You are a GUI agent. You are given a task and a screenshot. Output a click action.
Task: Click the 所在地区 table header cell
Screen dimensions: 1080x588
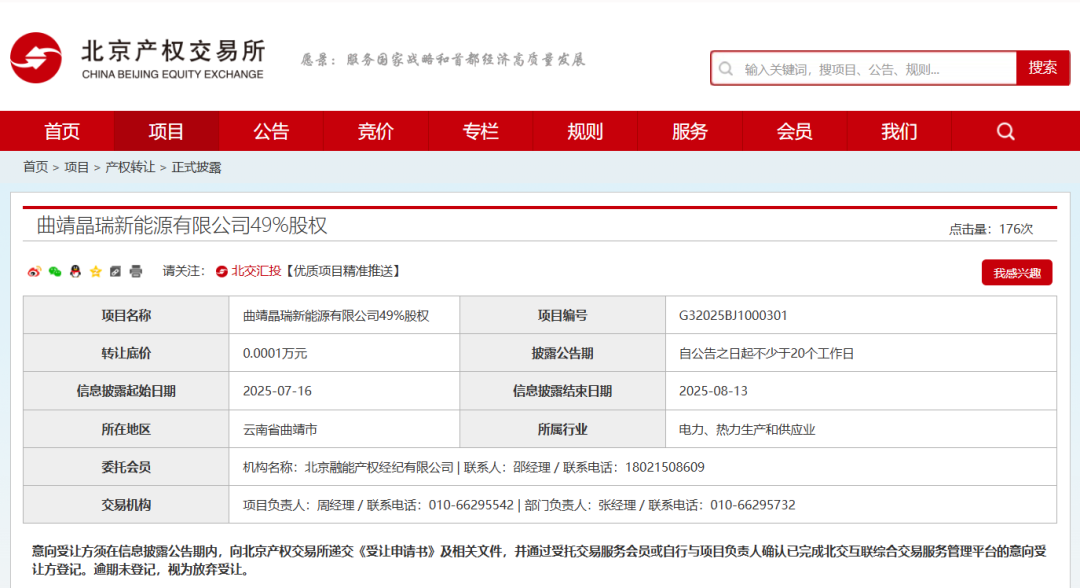coord(126,429)
